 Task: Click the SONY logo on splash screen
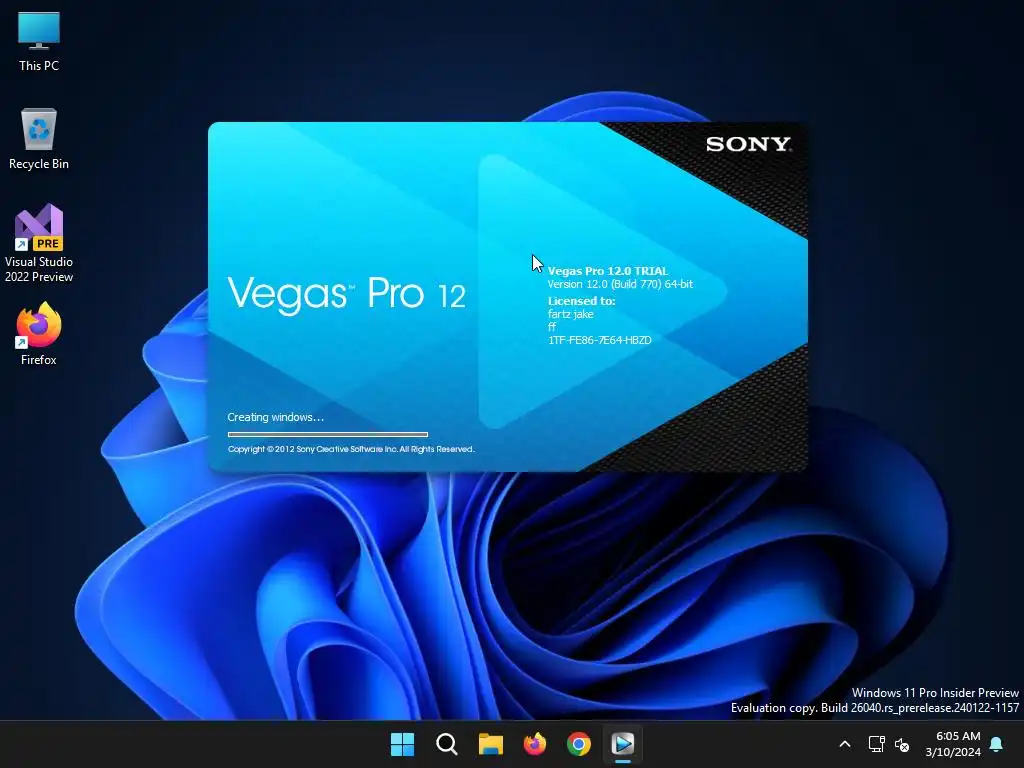(748, 144)
